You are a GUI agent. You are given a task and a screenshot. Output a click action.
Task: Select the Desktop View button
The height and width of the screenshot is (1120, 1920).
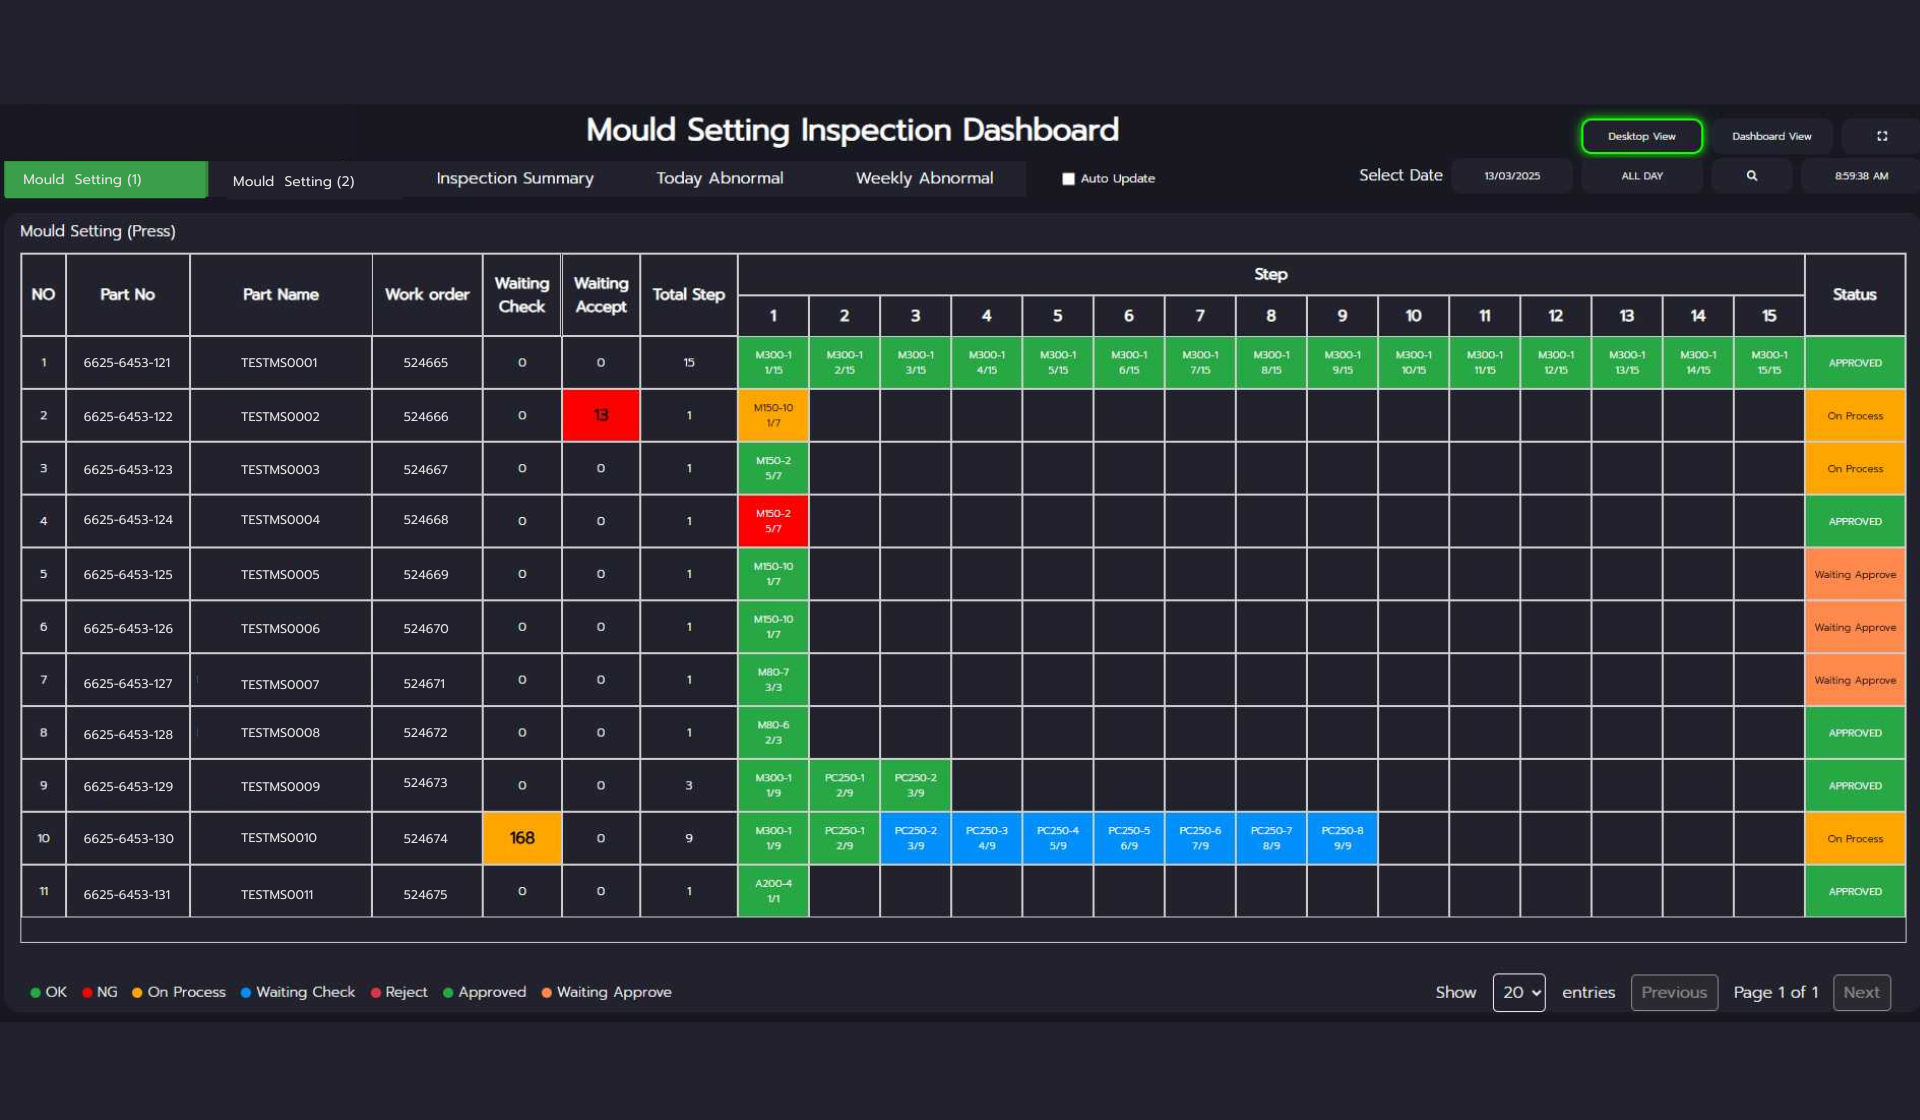click(1641, 136)
